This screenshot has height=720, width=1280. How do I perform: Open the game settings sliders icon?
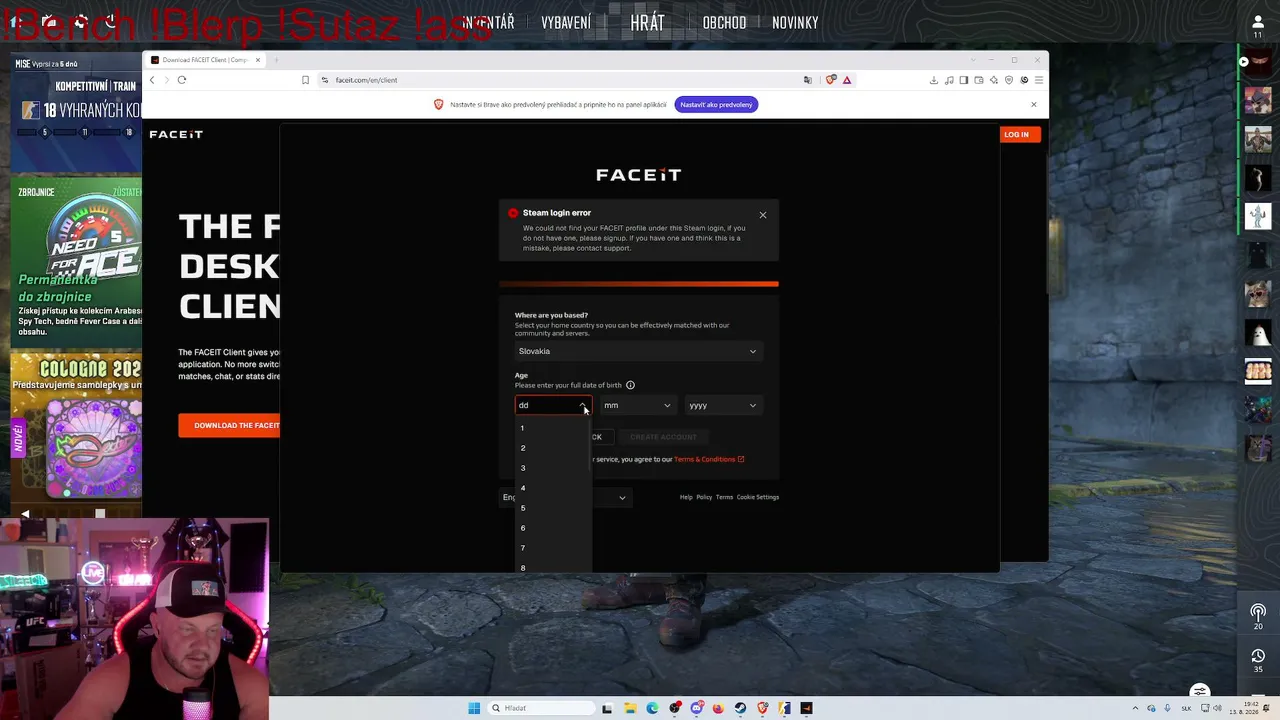click(x=1200, y=691)
